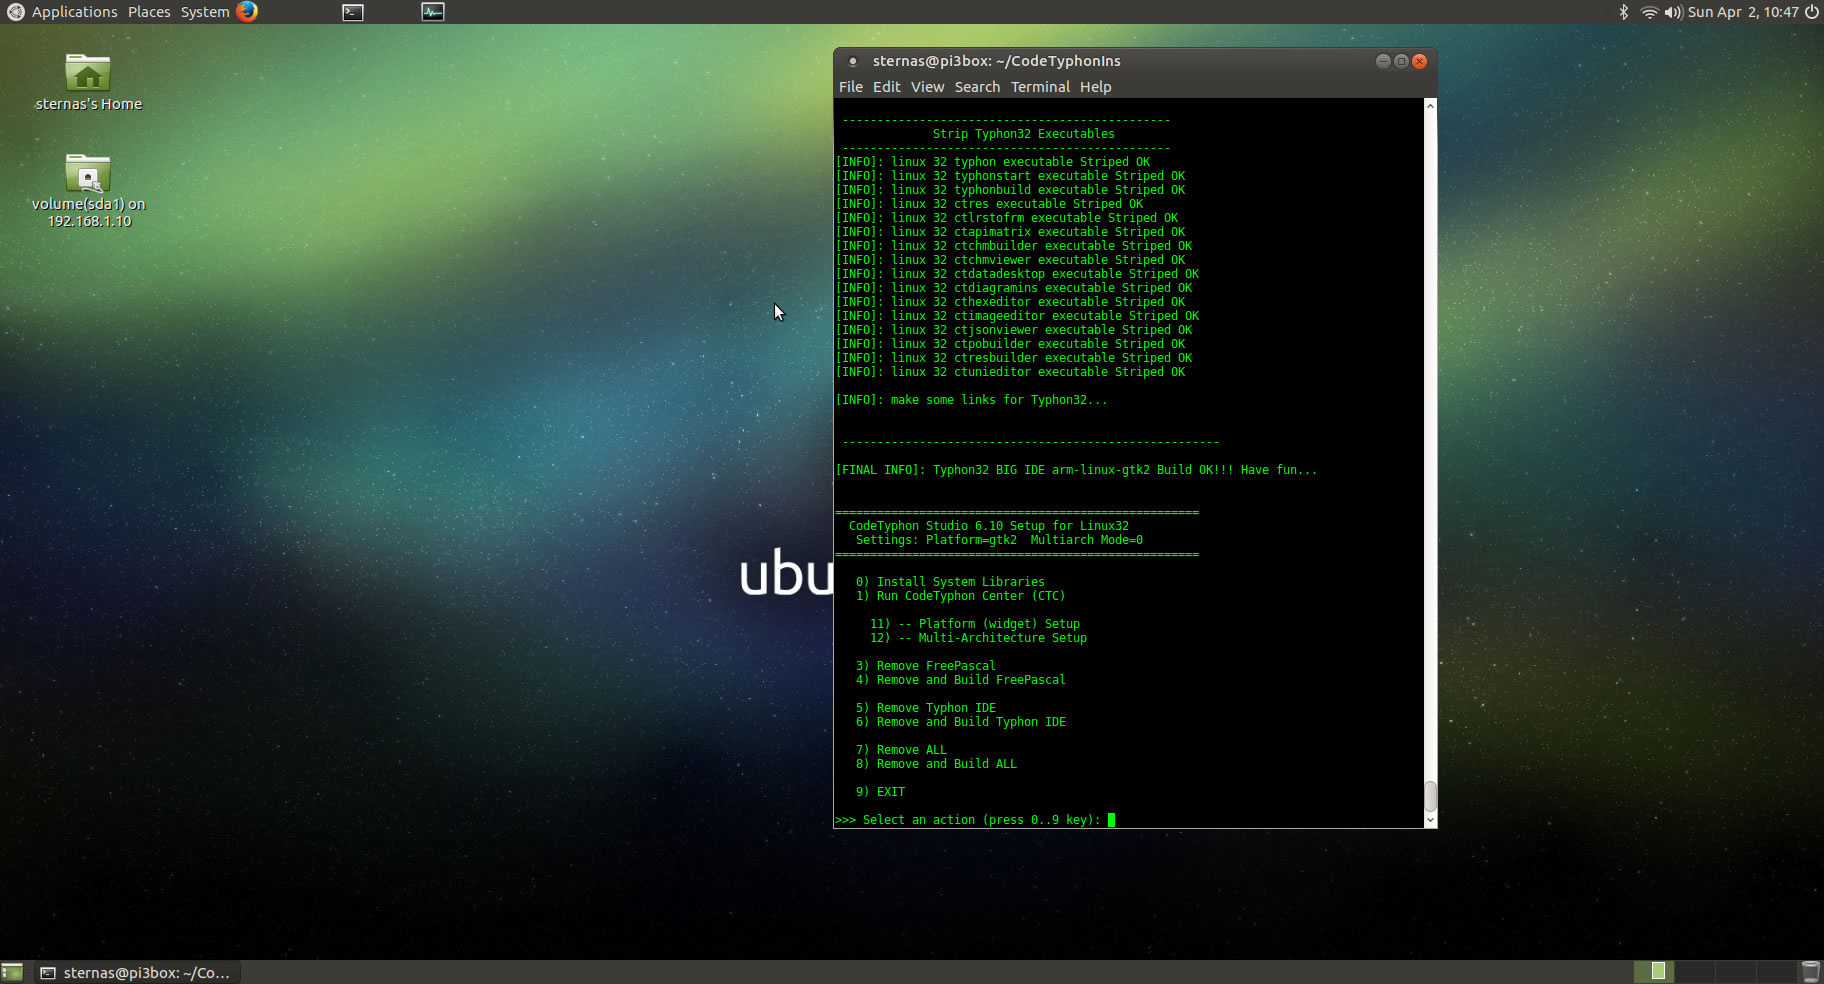Click the '11) -- Platform (widget) Setup' line
This screenshot has width=1824, height=984.
point(975,624)
